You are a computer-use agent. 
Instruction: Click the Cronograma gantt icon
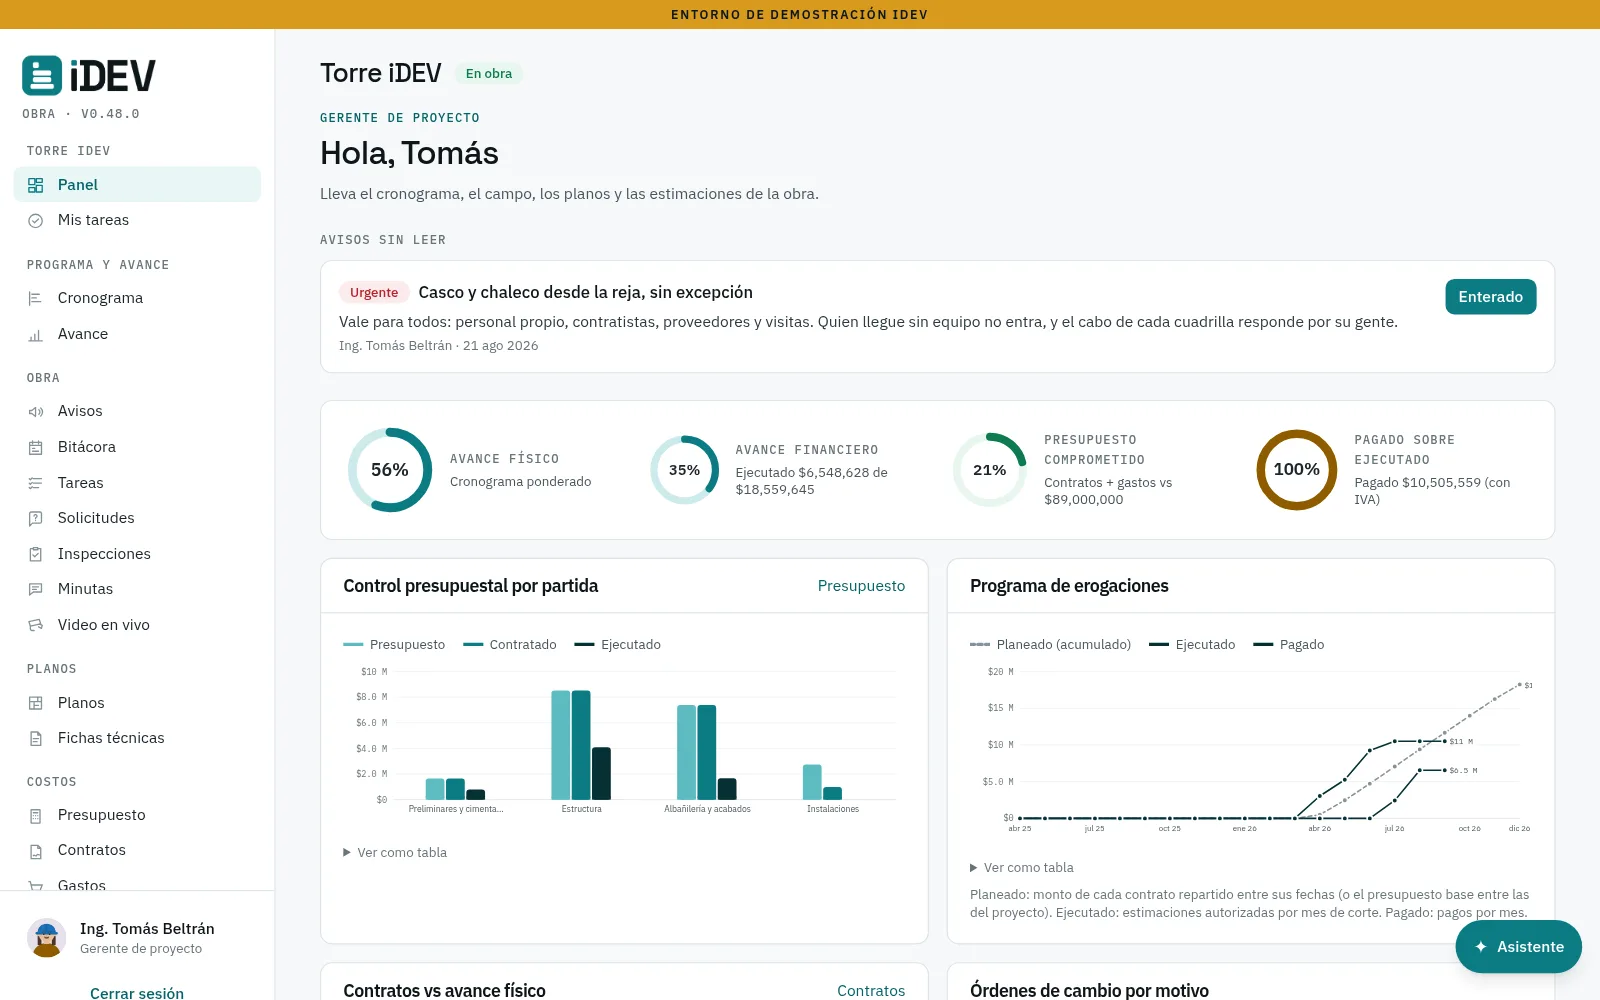pyautogui.click(x=36, y=298)
